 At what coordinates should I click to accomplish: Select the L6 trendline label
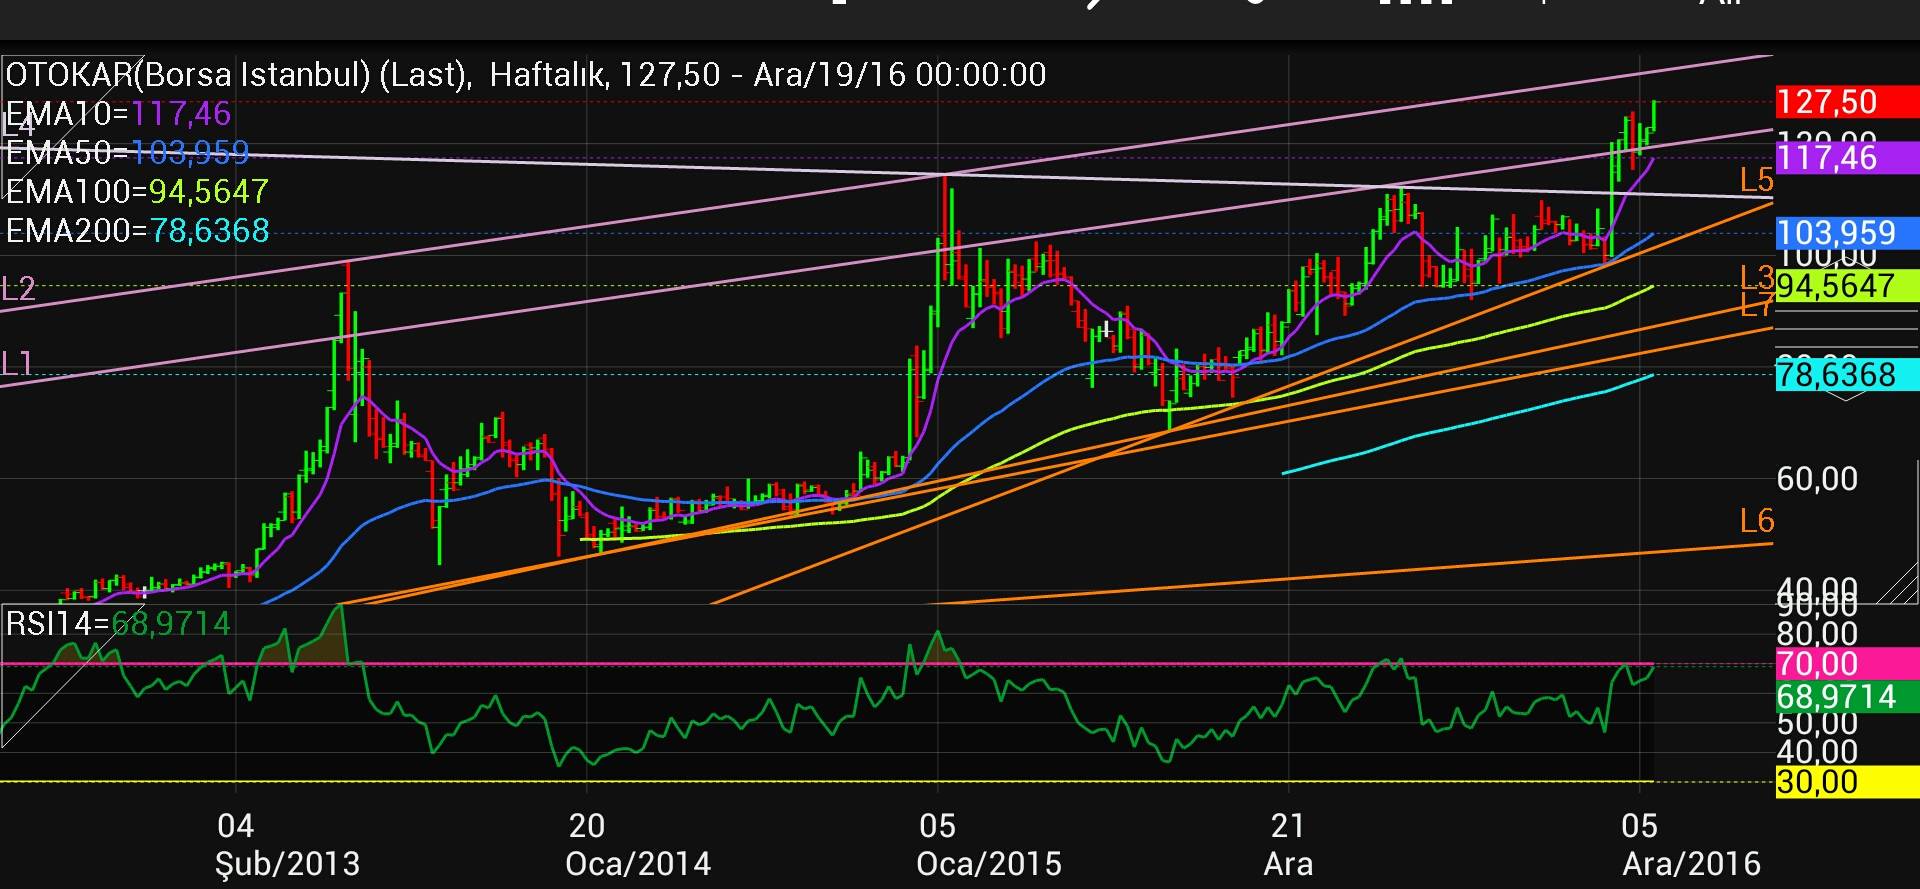[1757, 521]
